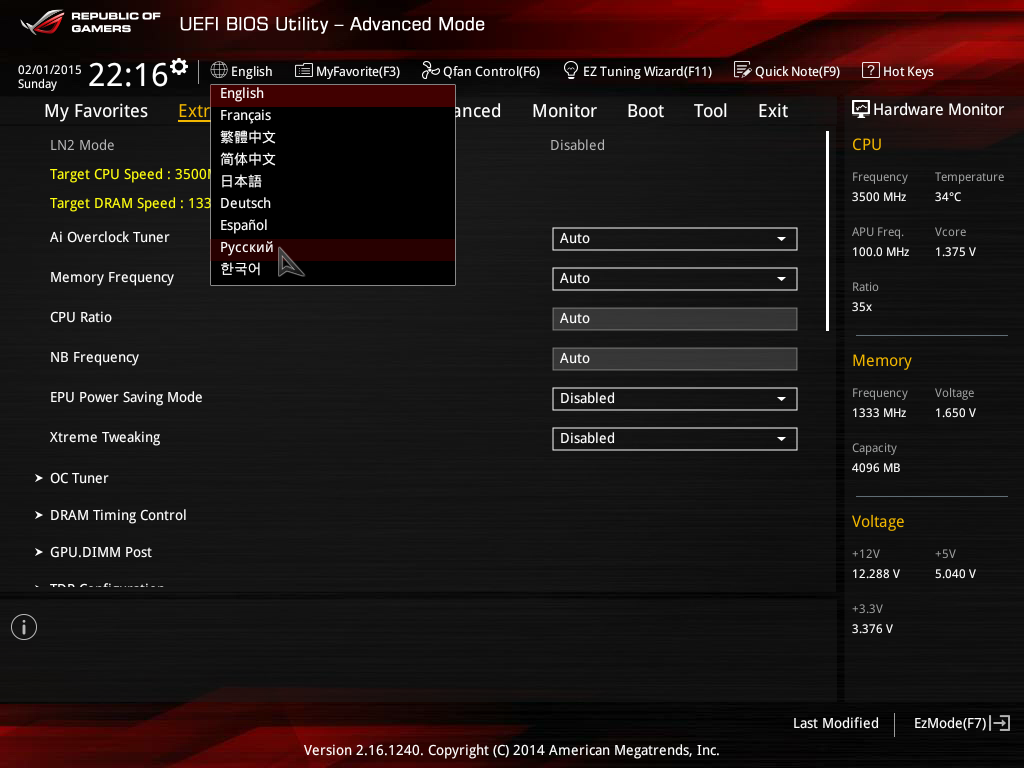Choose 한국어 language option
1024x768 pixels.
tap(332, 269)
